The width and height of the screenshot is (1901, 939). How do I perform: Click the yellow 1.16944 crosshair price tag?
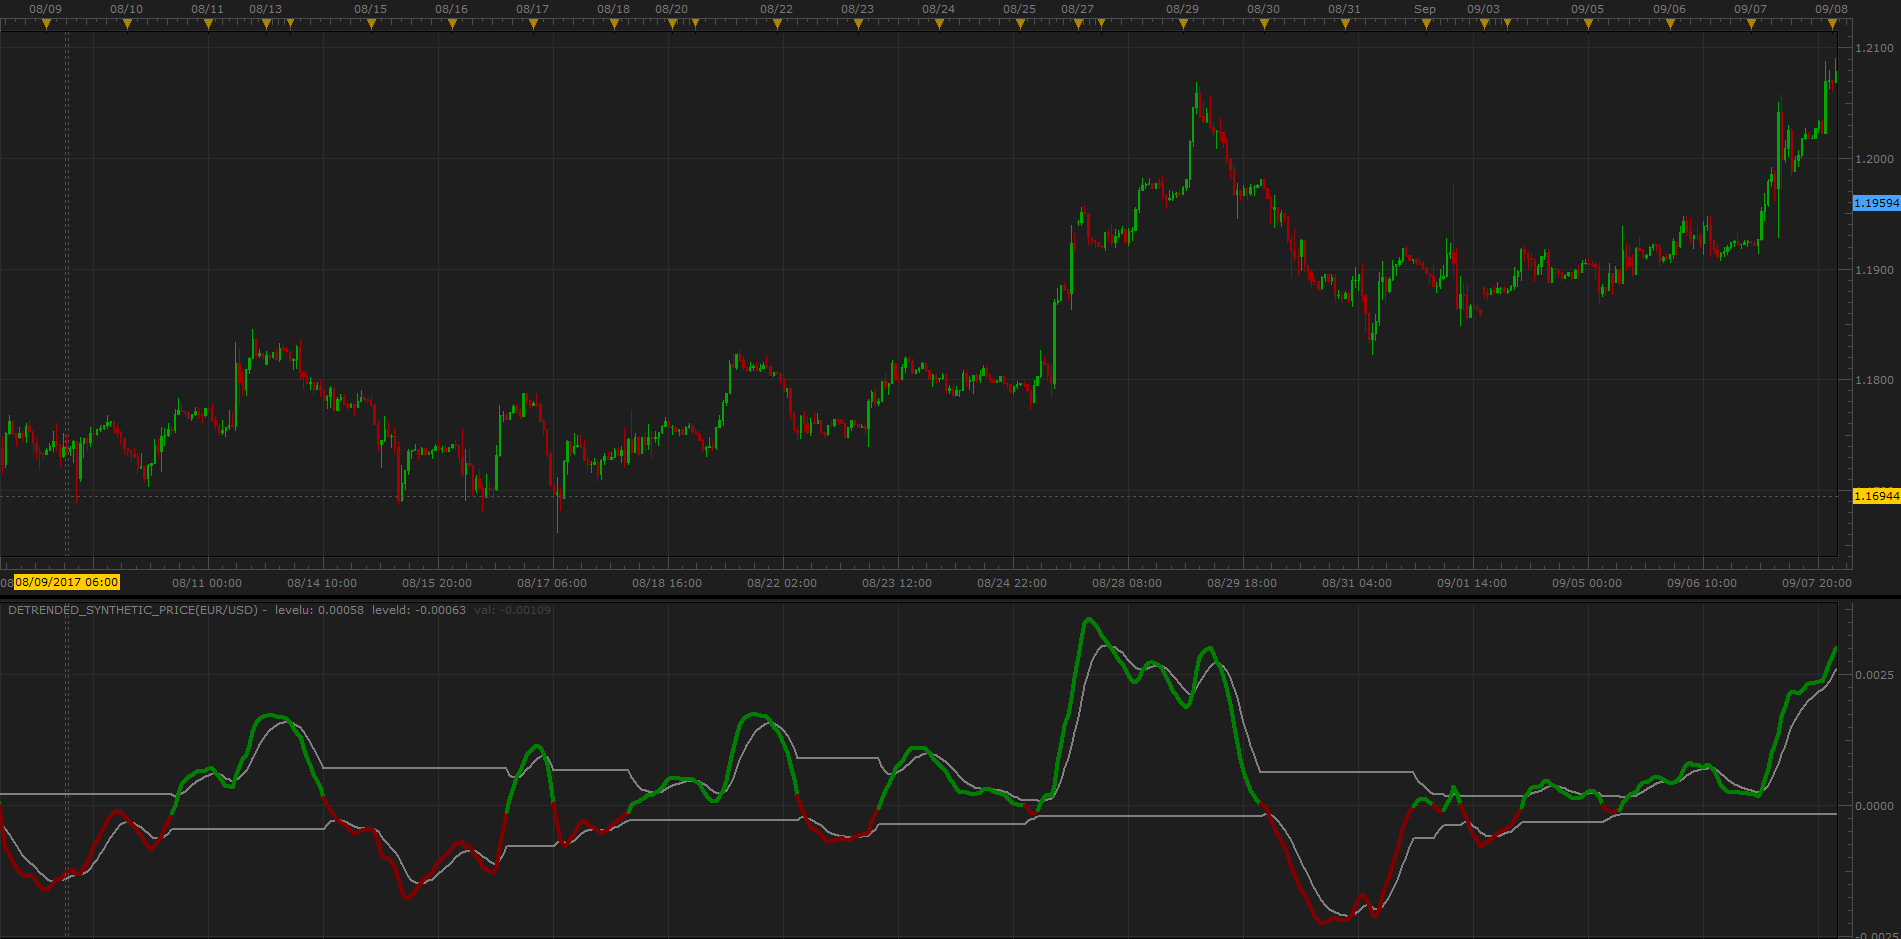coord(1876,496)
